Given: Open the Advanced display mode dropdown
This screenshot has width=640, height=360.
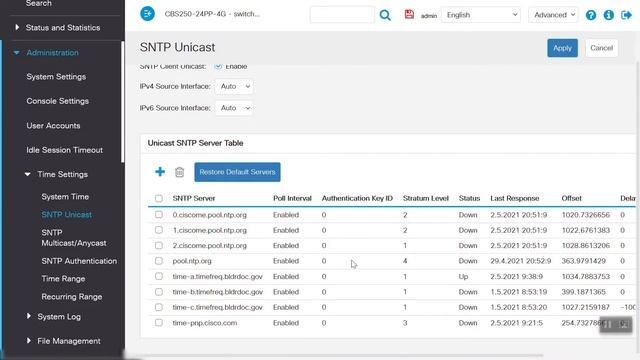Looking at the screenshot, I should coord(553,15).
